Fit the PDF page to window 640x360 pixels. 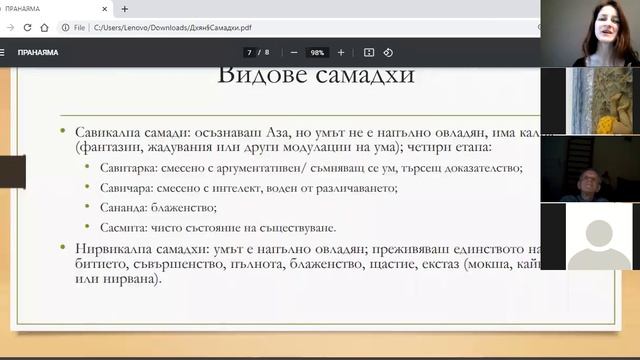tap(369, 52)
